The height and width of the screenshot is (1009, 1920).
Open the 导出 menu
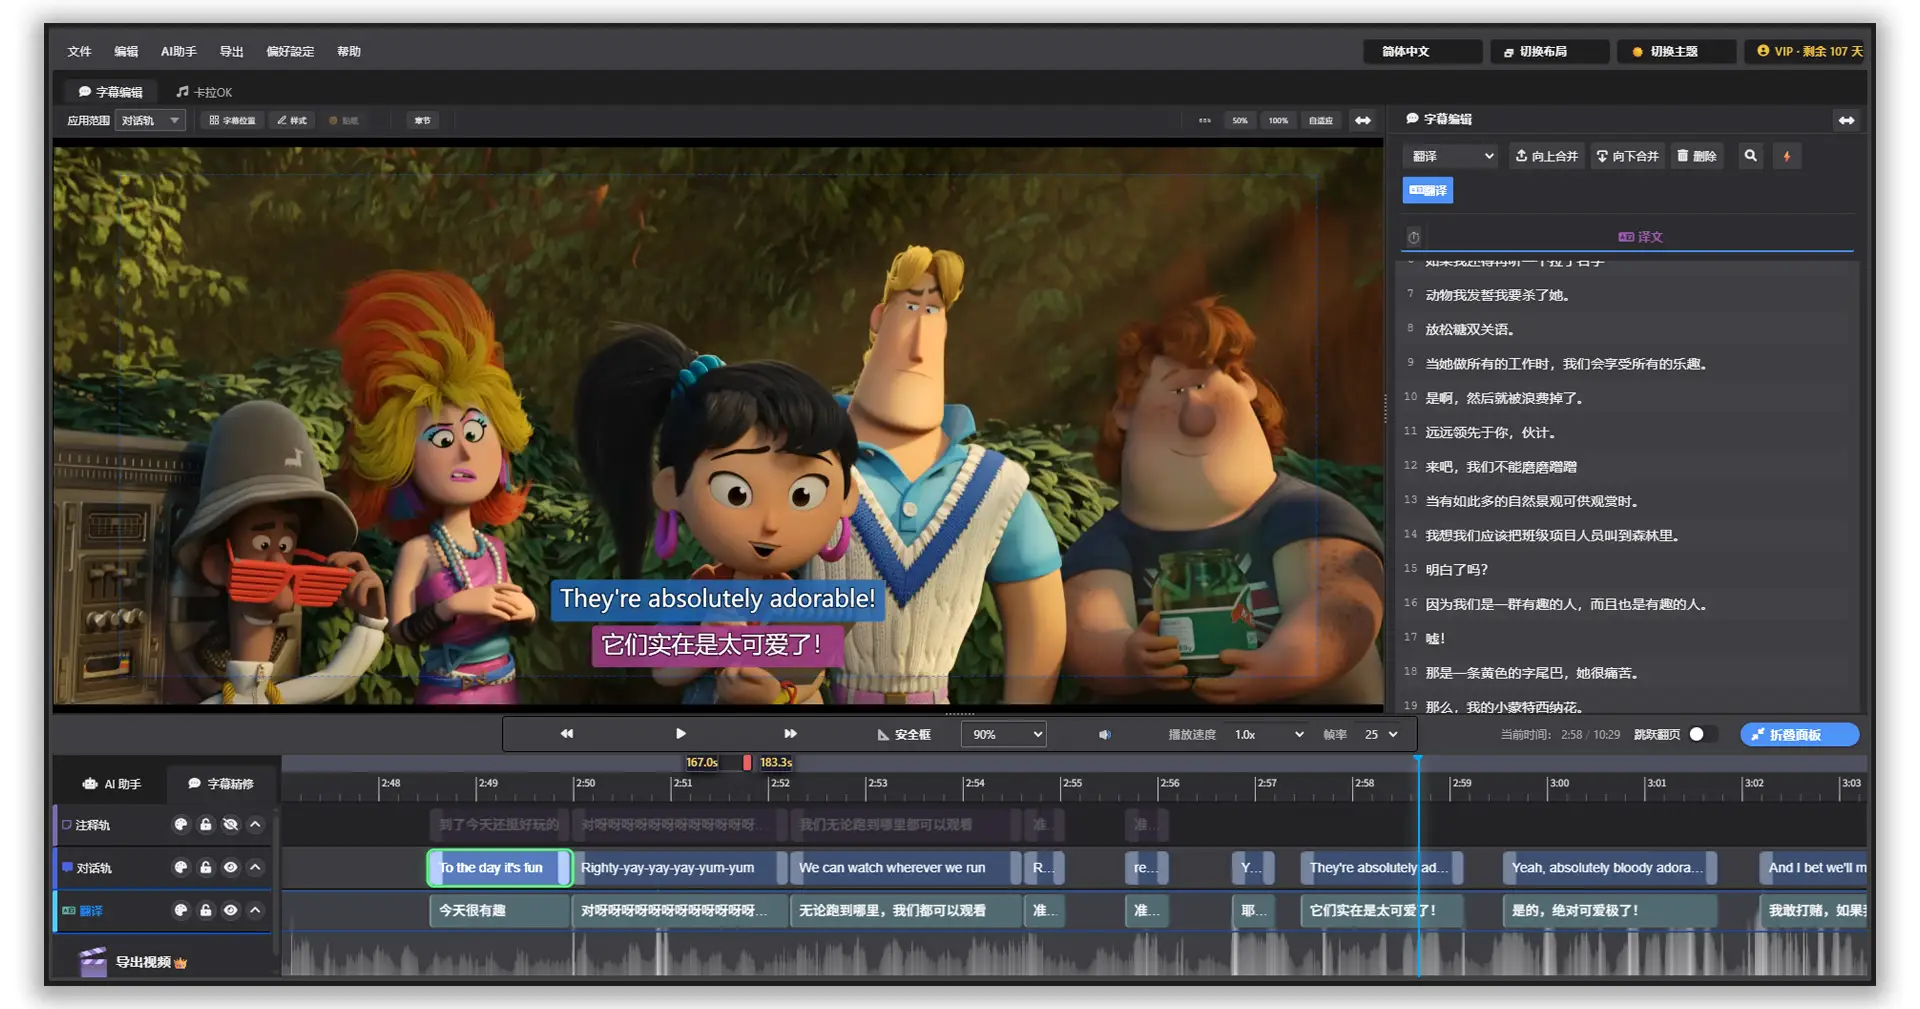232,52
